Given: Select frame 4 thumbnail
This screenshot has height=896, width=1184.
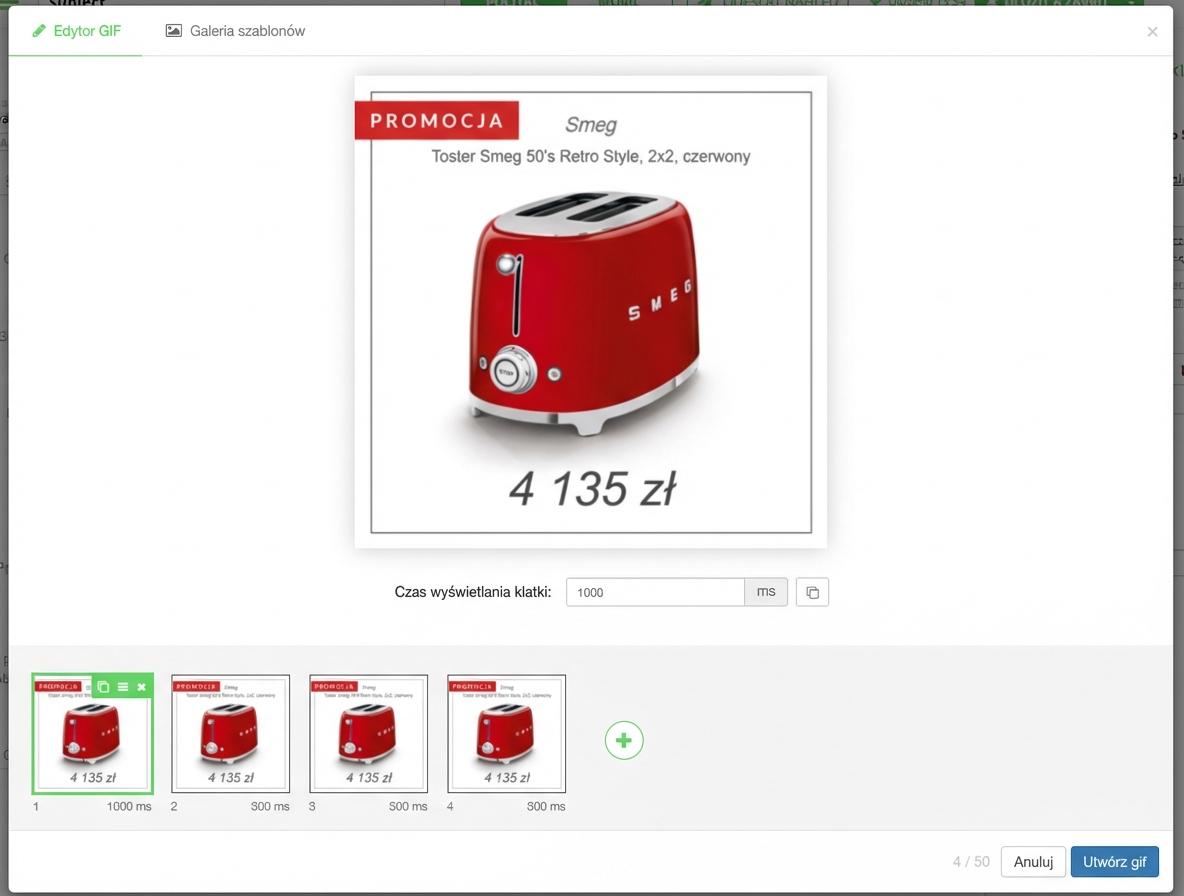Looking at the screenshot, I should pyautogui.click(x=507, y=734).
